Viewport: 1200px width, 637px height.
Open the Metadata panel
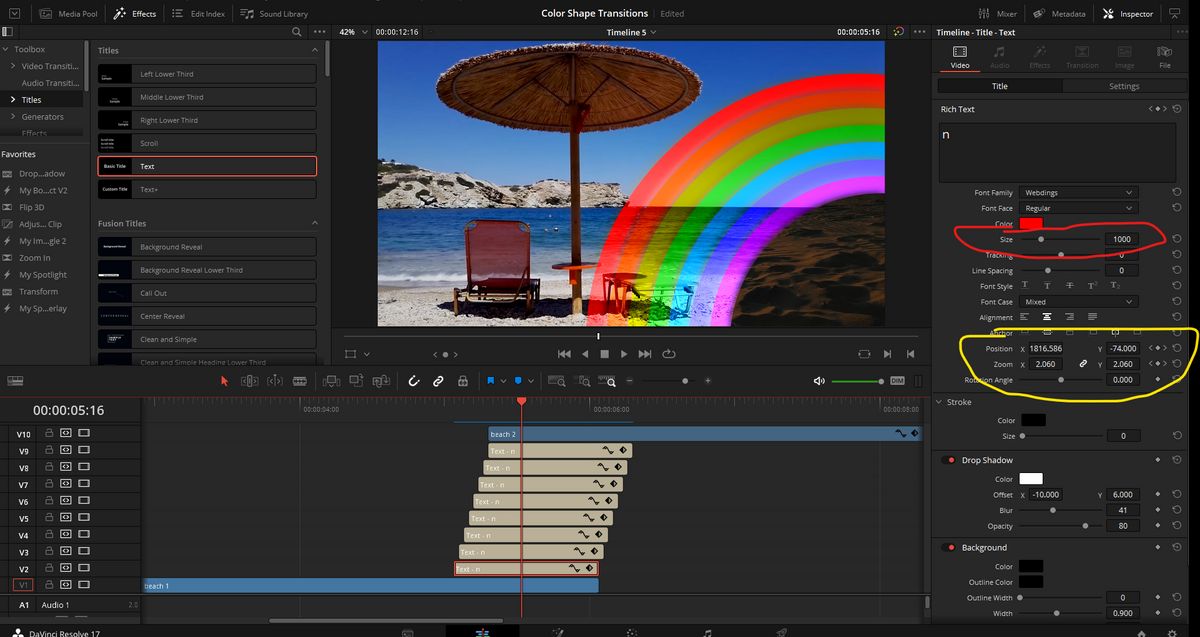tap(1071, 13)
